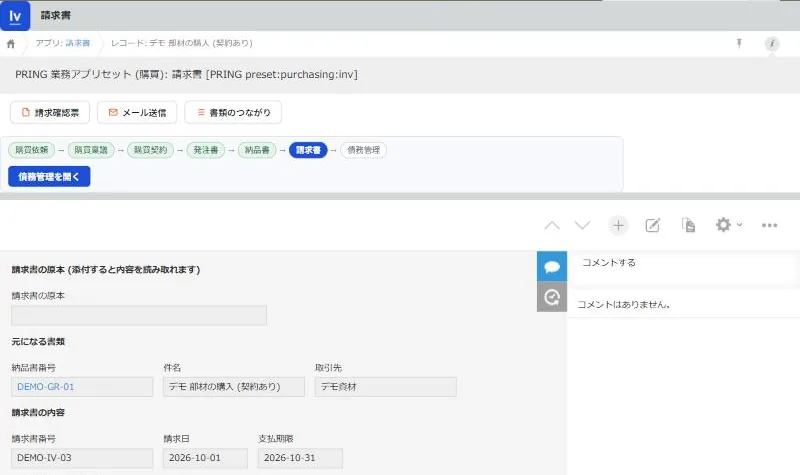Click the 件名 field value デモ 部材の購入

point(234,387)
